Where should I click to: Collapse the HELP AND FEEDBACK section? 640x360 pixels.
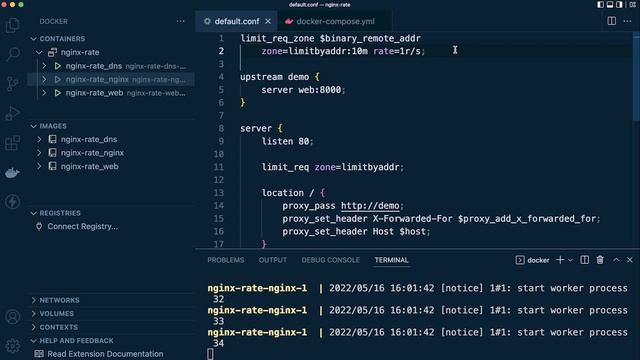click(33, 341)
